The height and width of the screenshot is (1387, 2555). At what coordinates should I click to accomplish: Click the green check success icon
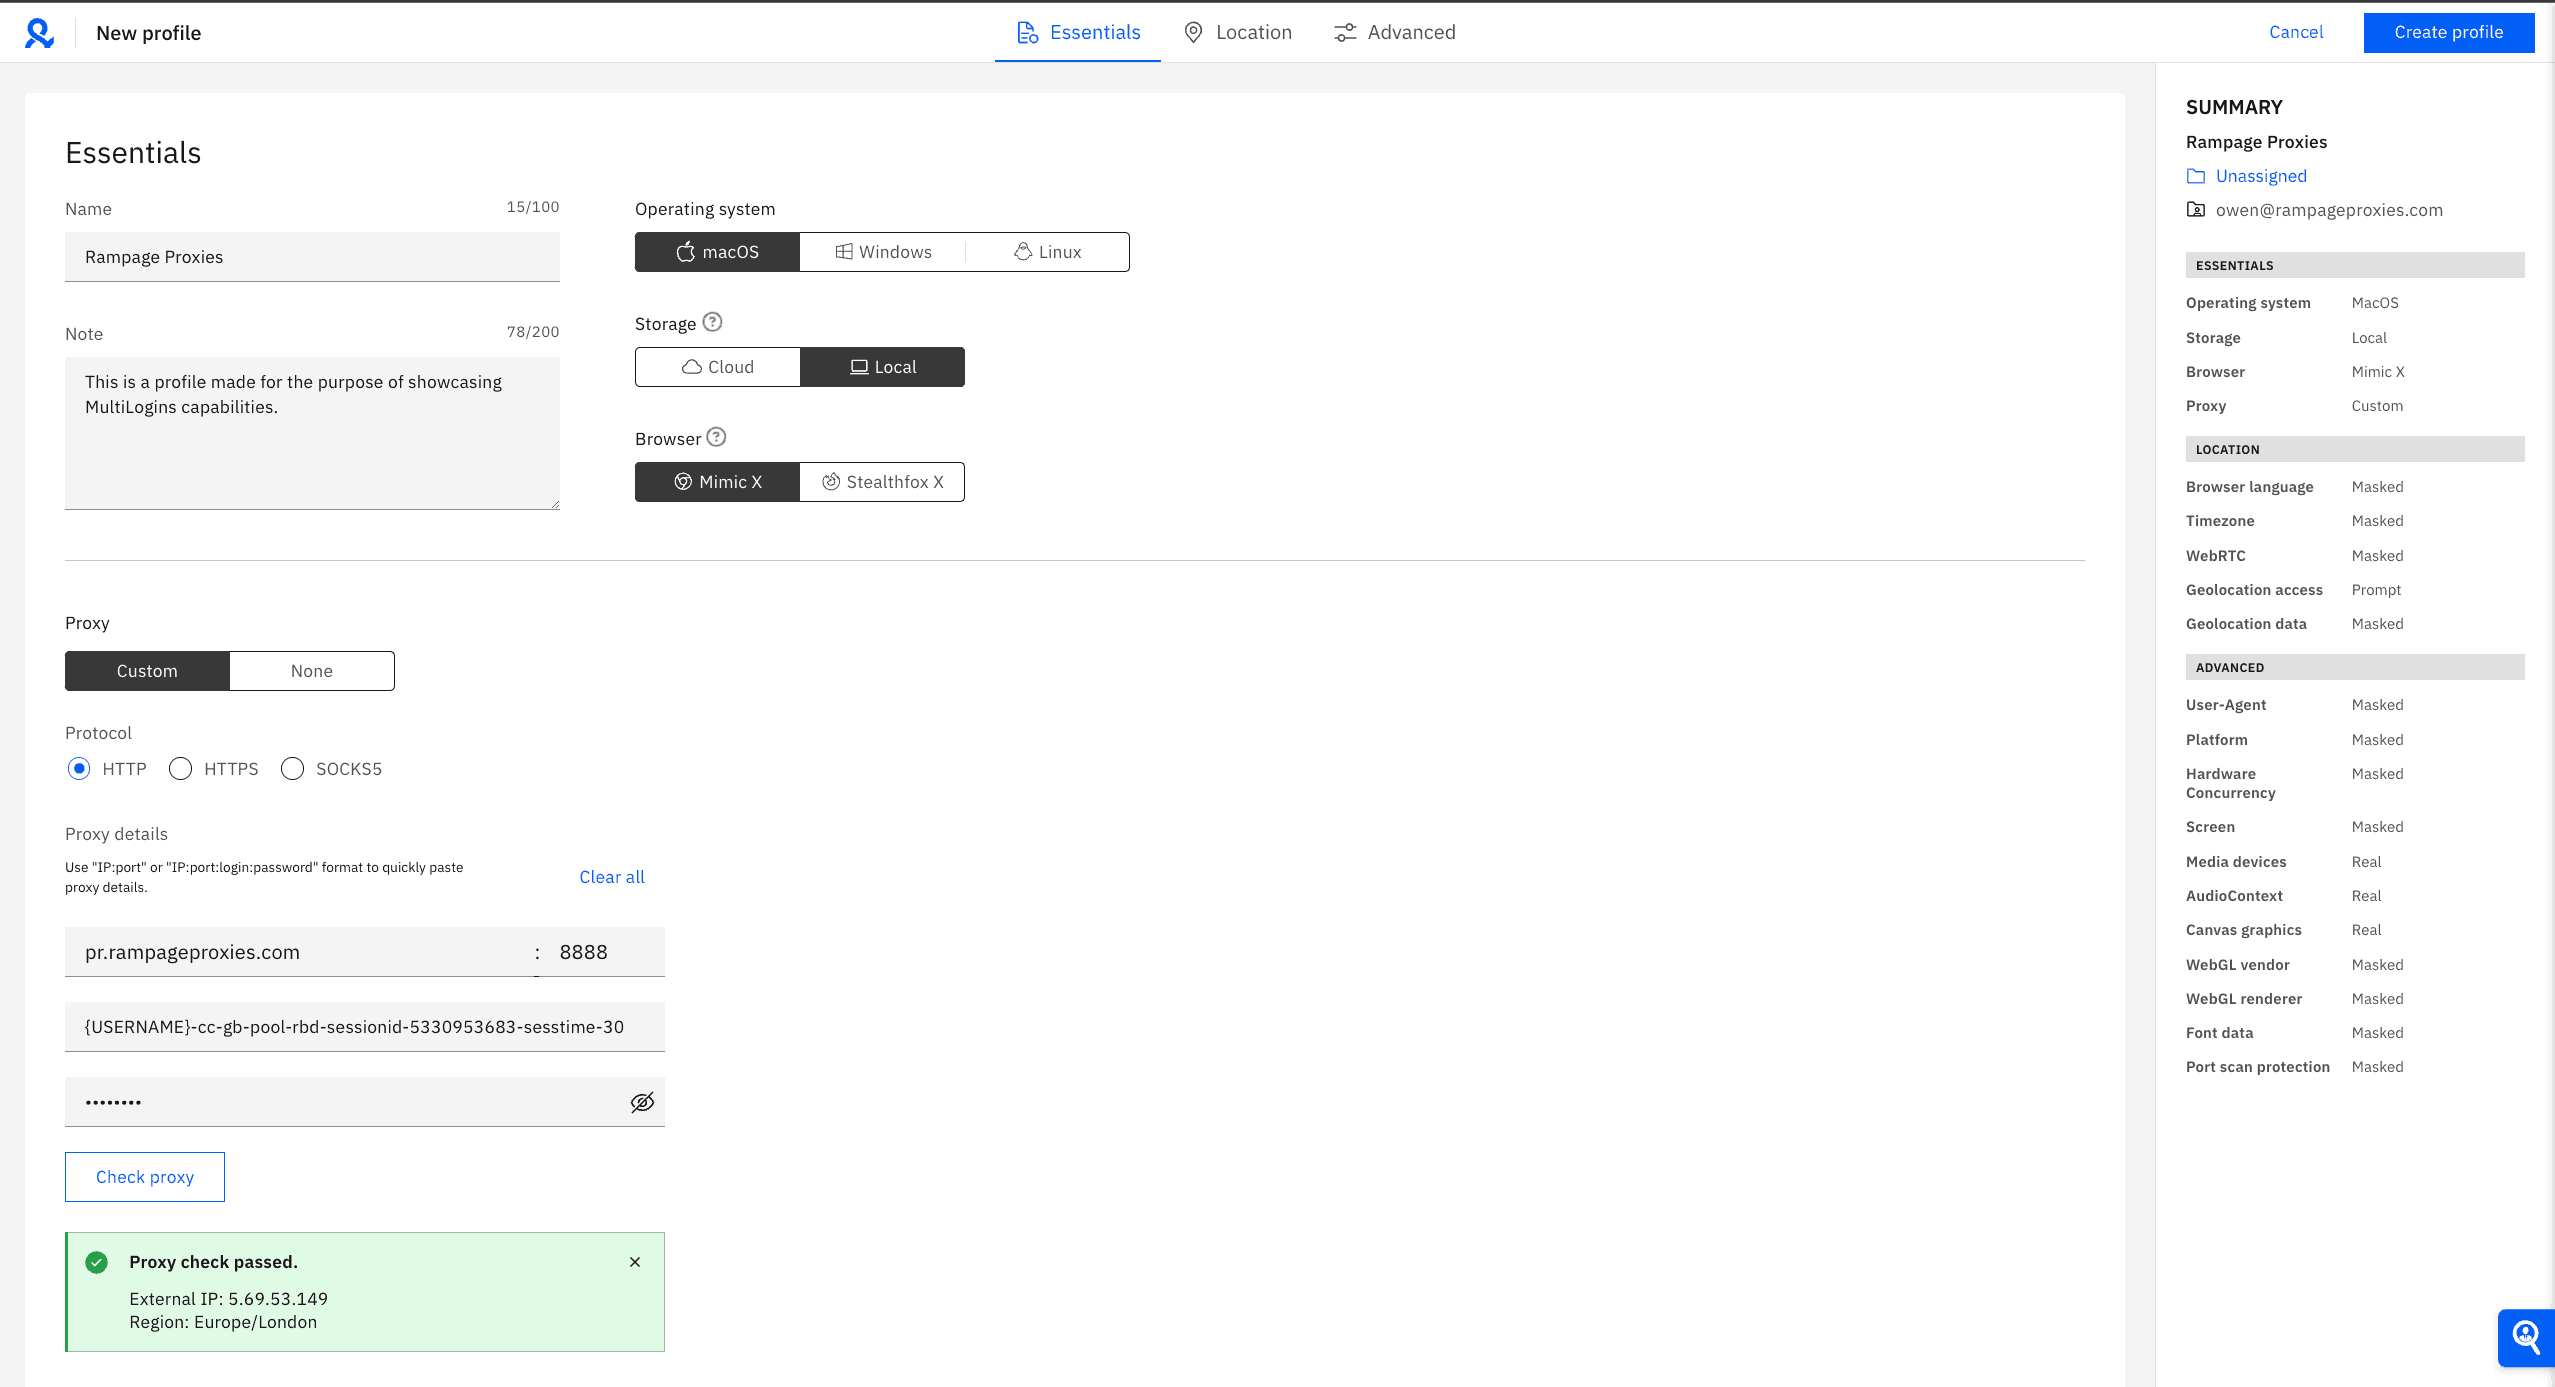point(97,1262)
